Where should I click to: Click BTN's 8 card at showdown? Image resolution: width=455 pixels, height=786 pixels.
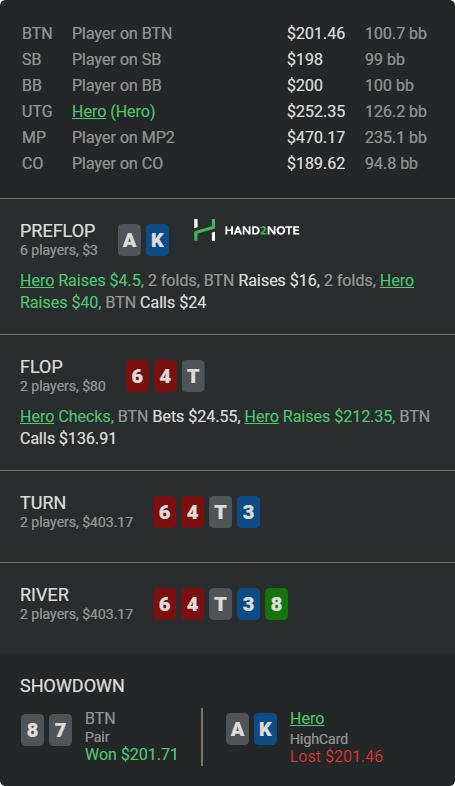32,730
